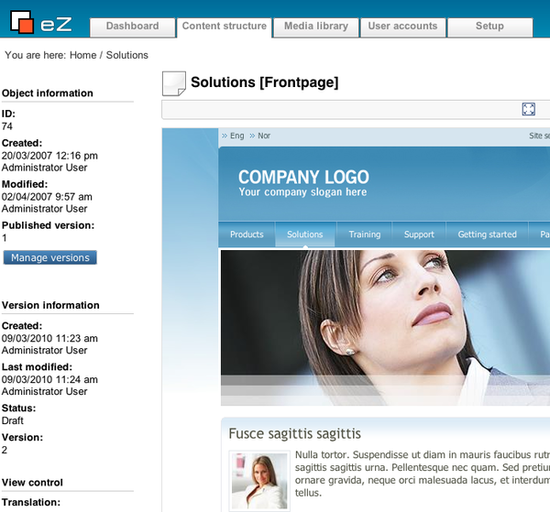This screenshot has height=512, width=550.
Task: Click the Solutions Frontpage document icon
Action: (174, 83)
